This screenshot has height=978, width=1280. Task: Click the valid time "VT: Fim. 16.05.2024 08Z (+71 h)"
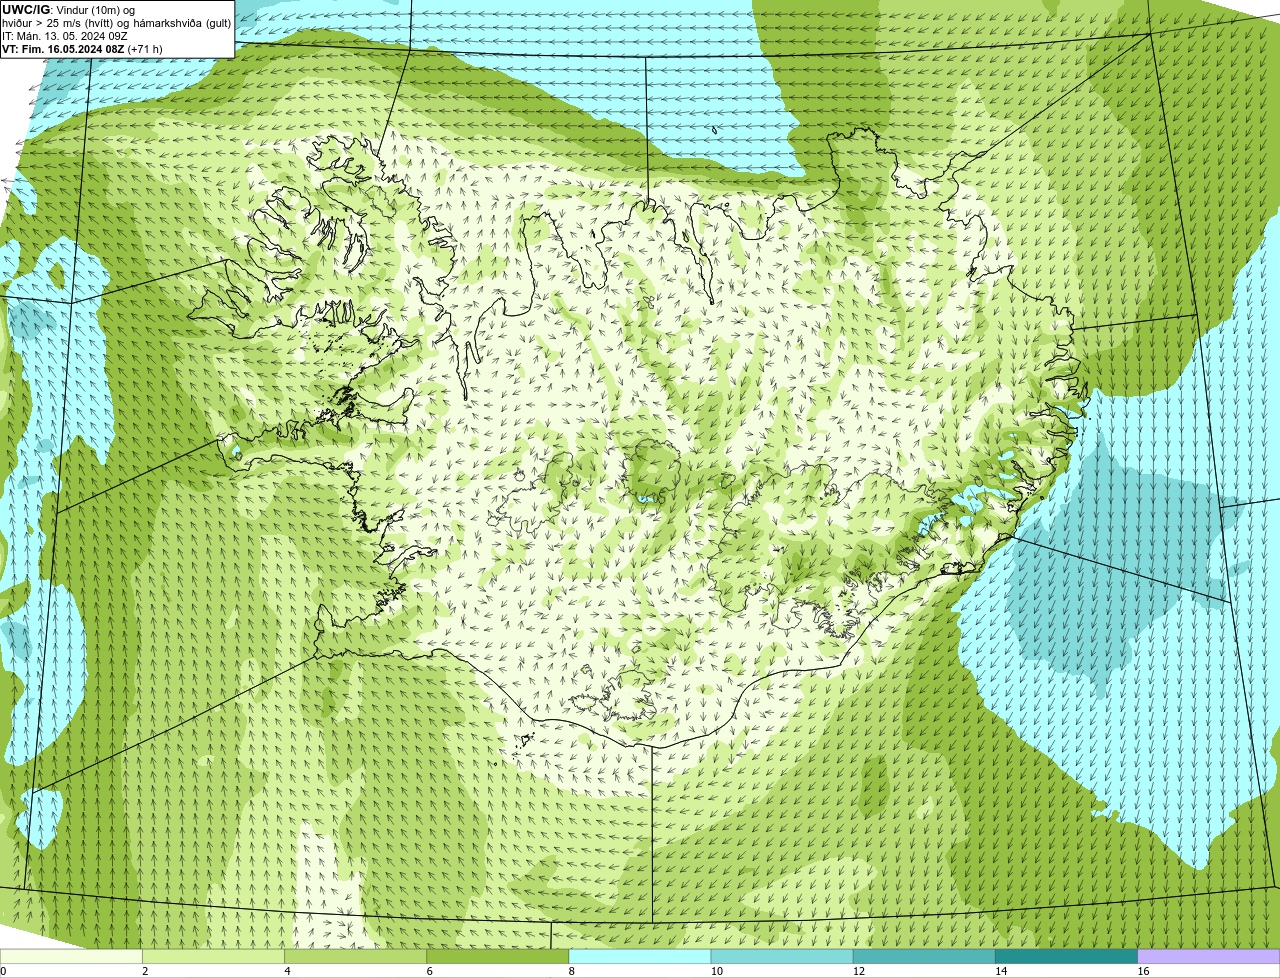[82, 48]
